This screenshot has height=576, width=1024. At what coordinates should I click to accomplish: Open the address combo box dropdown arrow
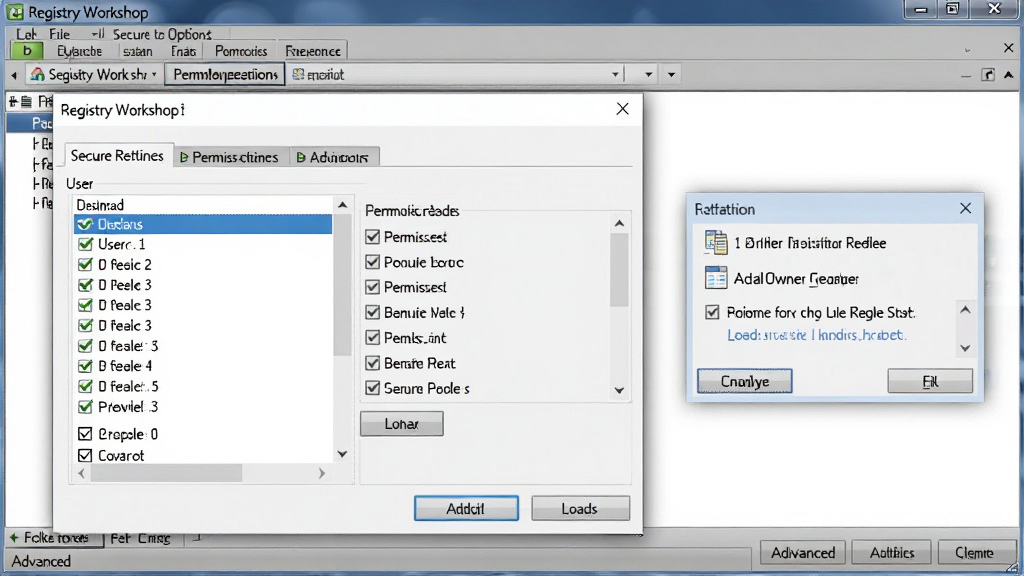pyautogui.click(x=615, y=74)
